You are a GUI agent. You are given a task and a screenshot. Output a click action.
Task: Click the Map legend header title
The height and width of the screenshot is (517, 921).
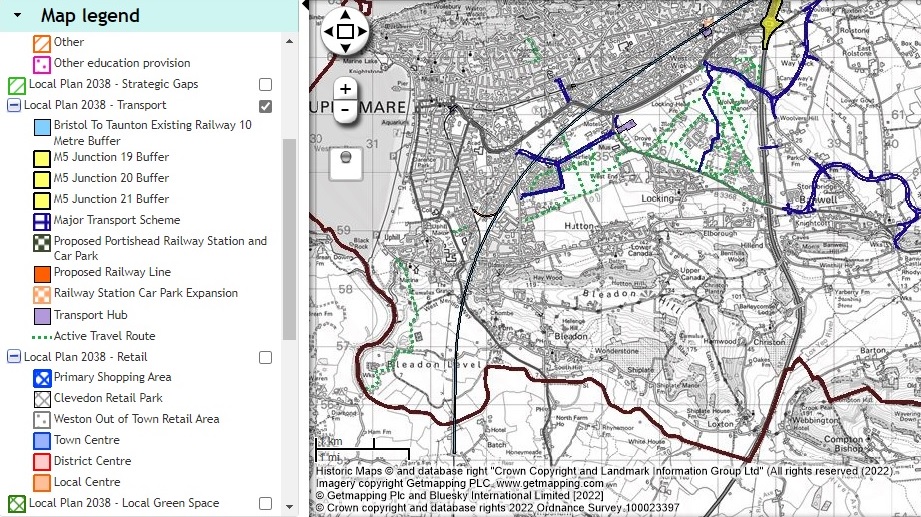pyautogui.click(x=90, y=16)
